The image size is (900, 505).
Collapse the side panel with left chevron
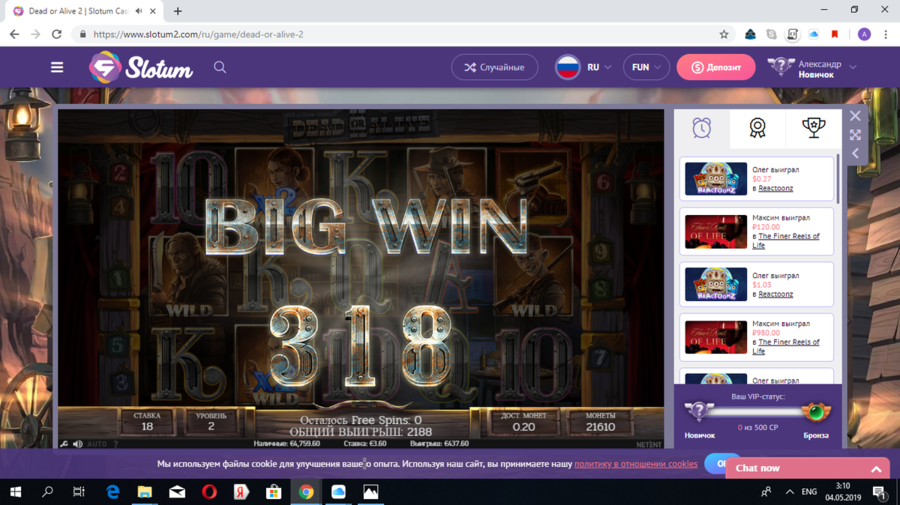(x=855, y=153)
